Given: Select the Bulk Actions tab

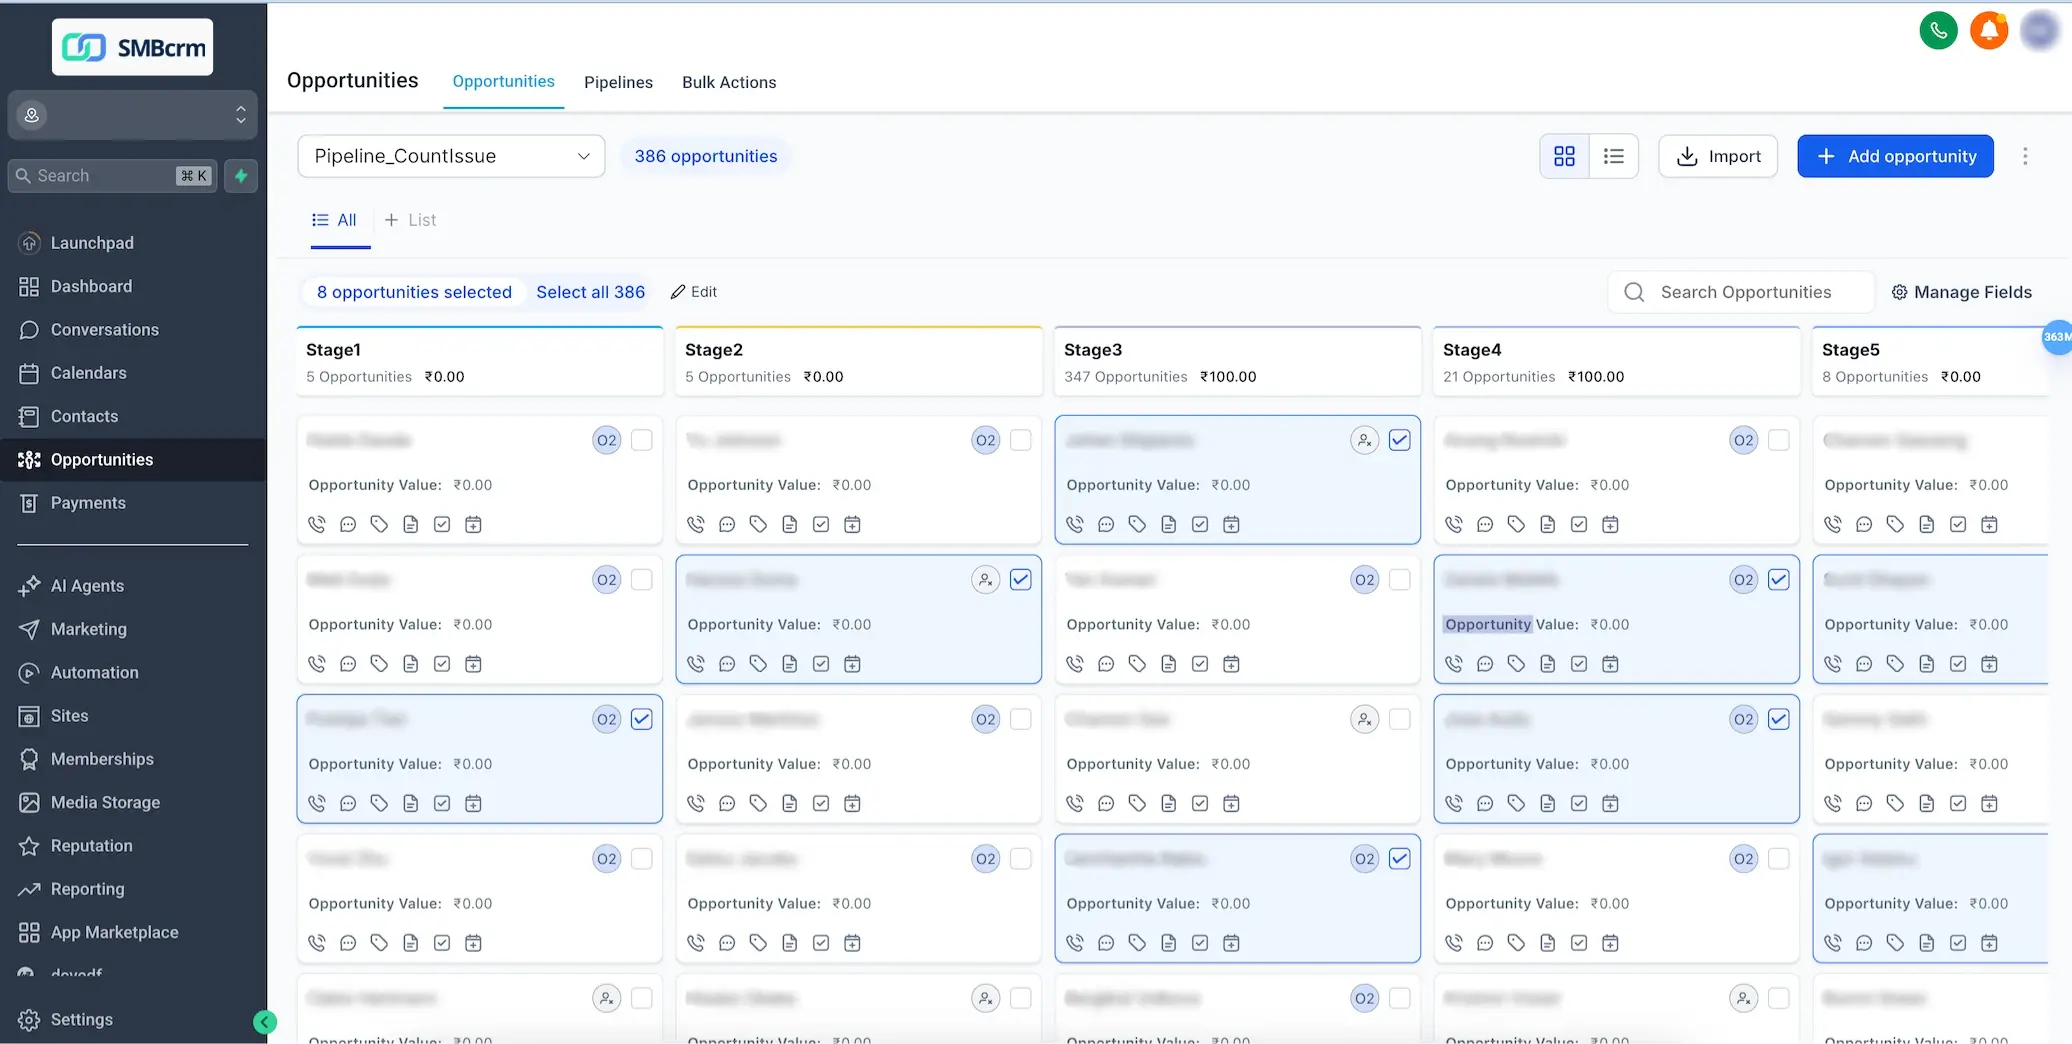Looking at the screenshot, I should coord(729,82).
